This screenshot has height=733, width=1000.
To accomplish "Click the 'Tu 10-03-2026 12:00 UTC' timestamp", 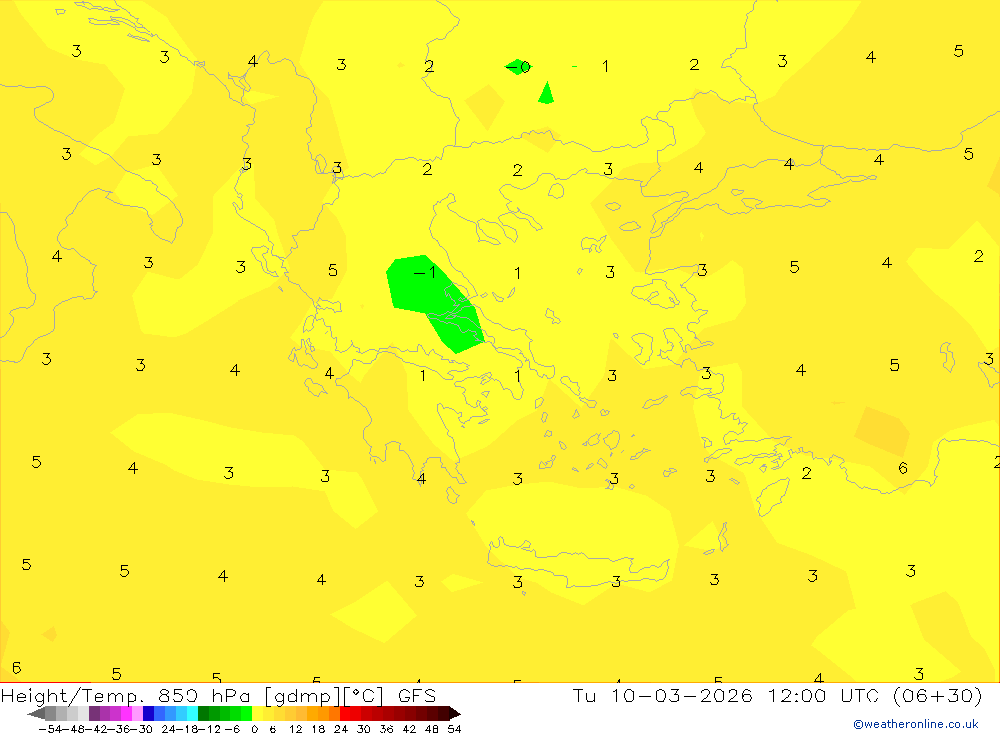I will click(725, 695).
